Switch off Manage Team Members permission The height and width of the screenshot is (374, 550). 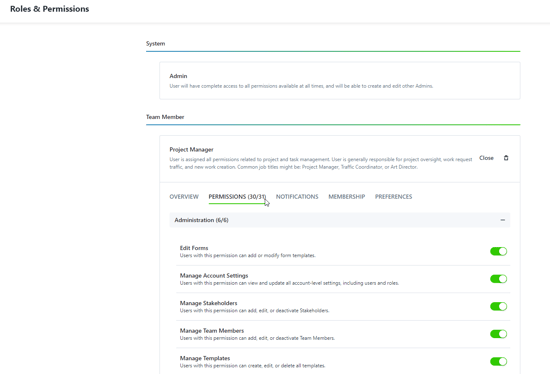click(x=498, y=334)
